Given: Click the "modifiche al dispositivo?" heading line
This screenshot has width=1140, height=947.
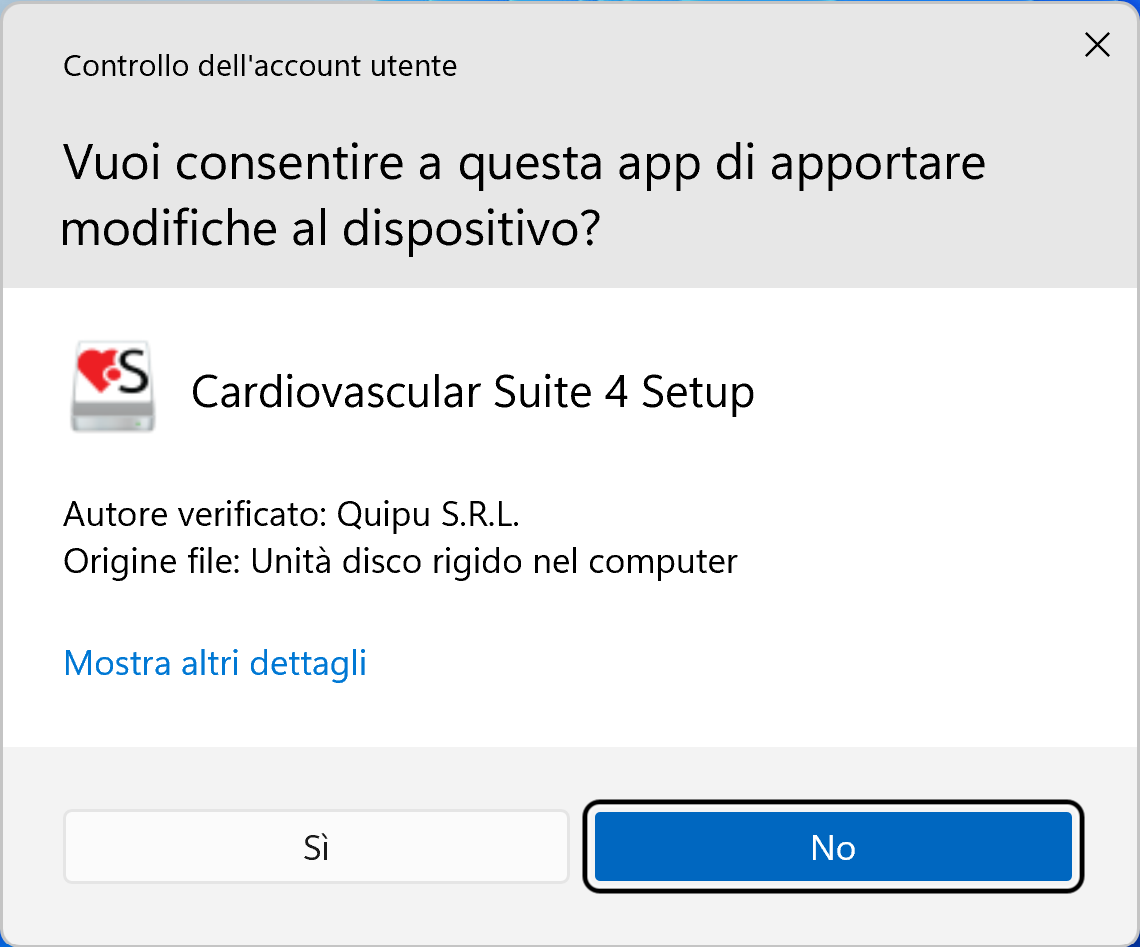Looking at the screenshot, I should pos(330,229).
